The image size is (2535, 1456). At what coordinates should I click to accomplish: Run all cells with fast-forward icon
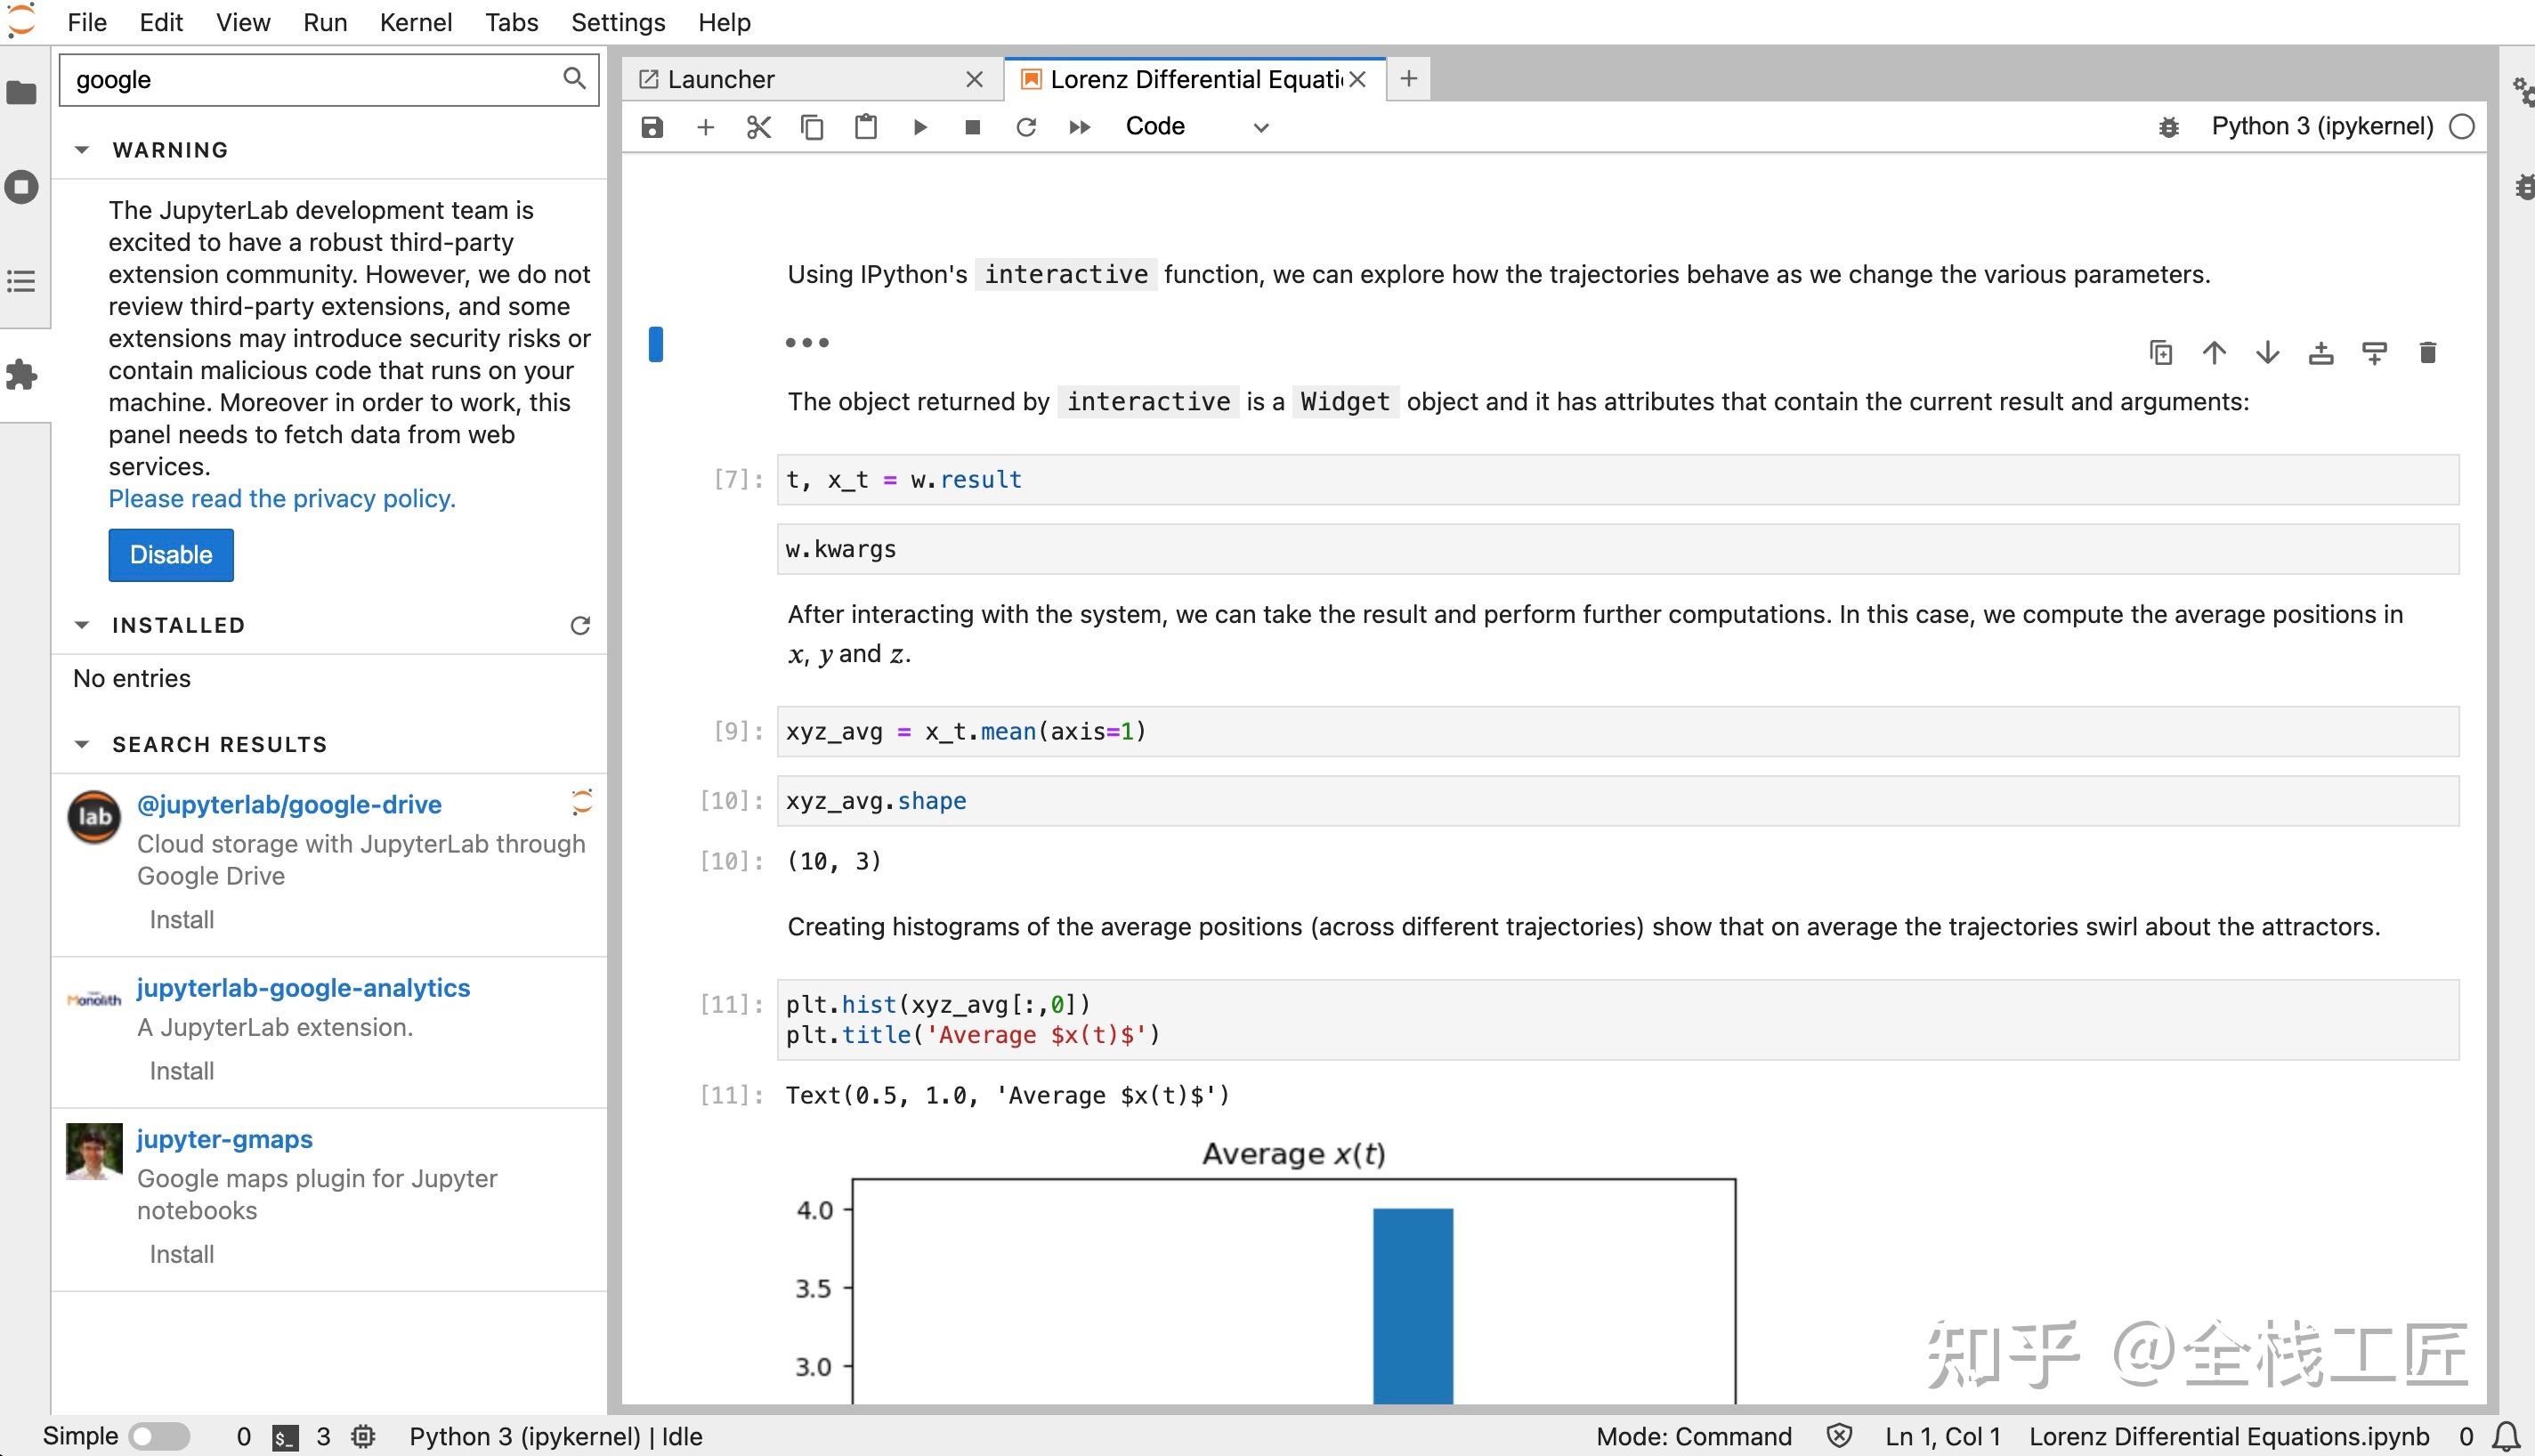(1080, 127)
